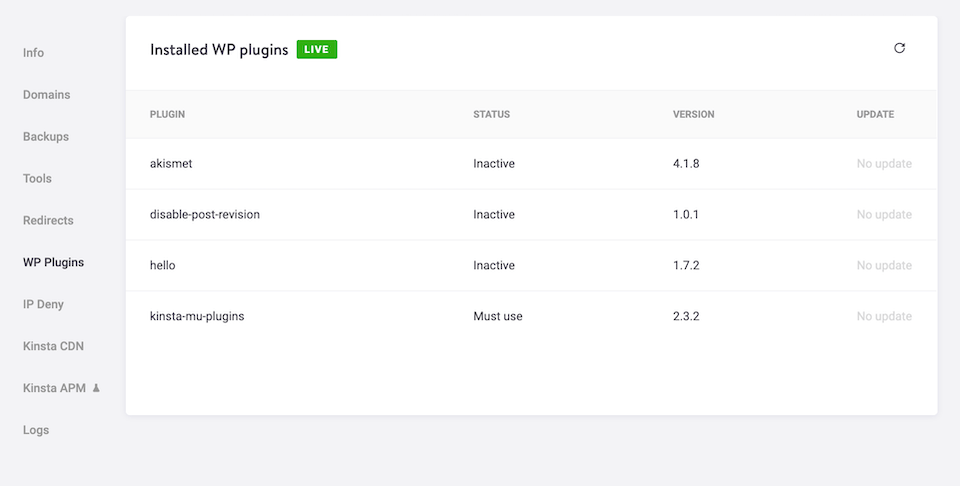The width and height of the screenshot is (960, 486).
Task: Navigate to Redirects
Action: 48,221
